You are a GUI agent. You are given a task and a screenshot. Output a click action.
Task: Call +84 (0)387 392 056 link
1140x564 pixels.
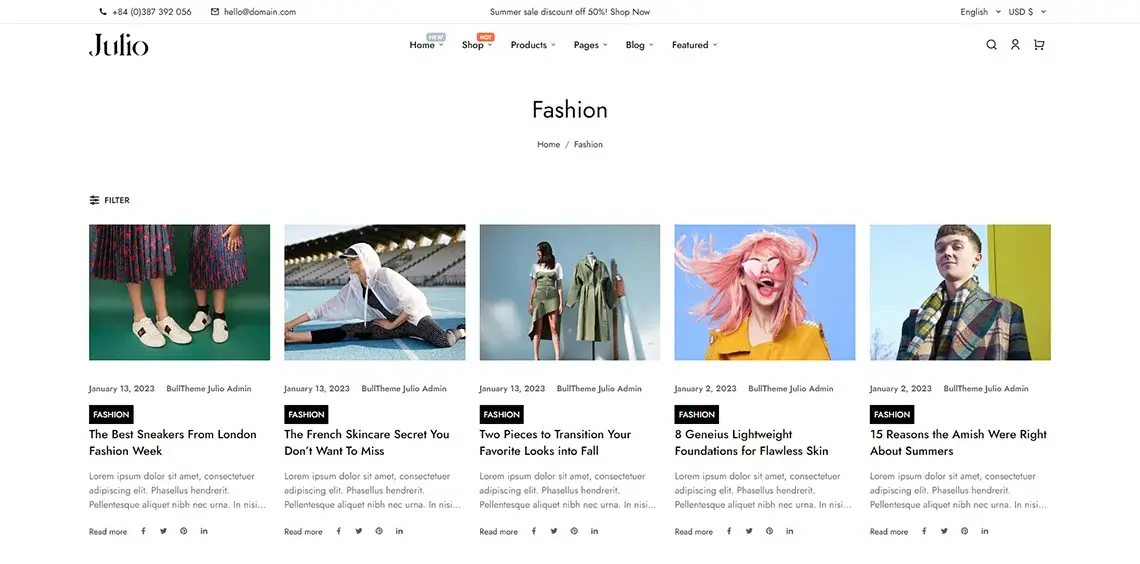pos(152,12)
